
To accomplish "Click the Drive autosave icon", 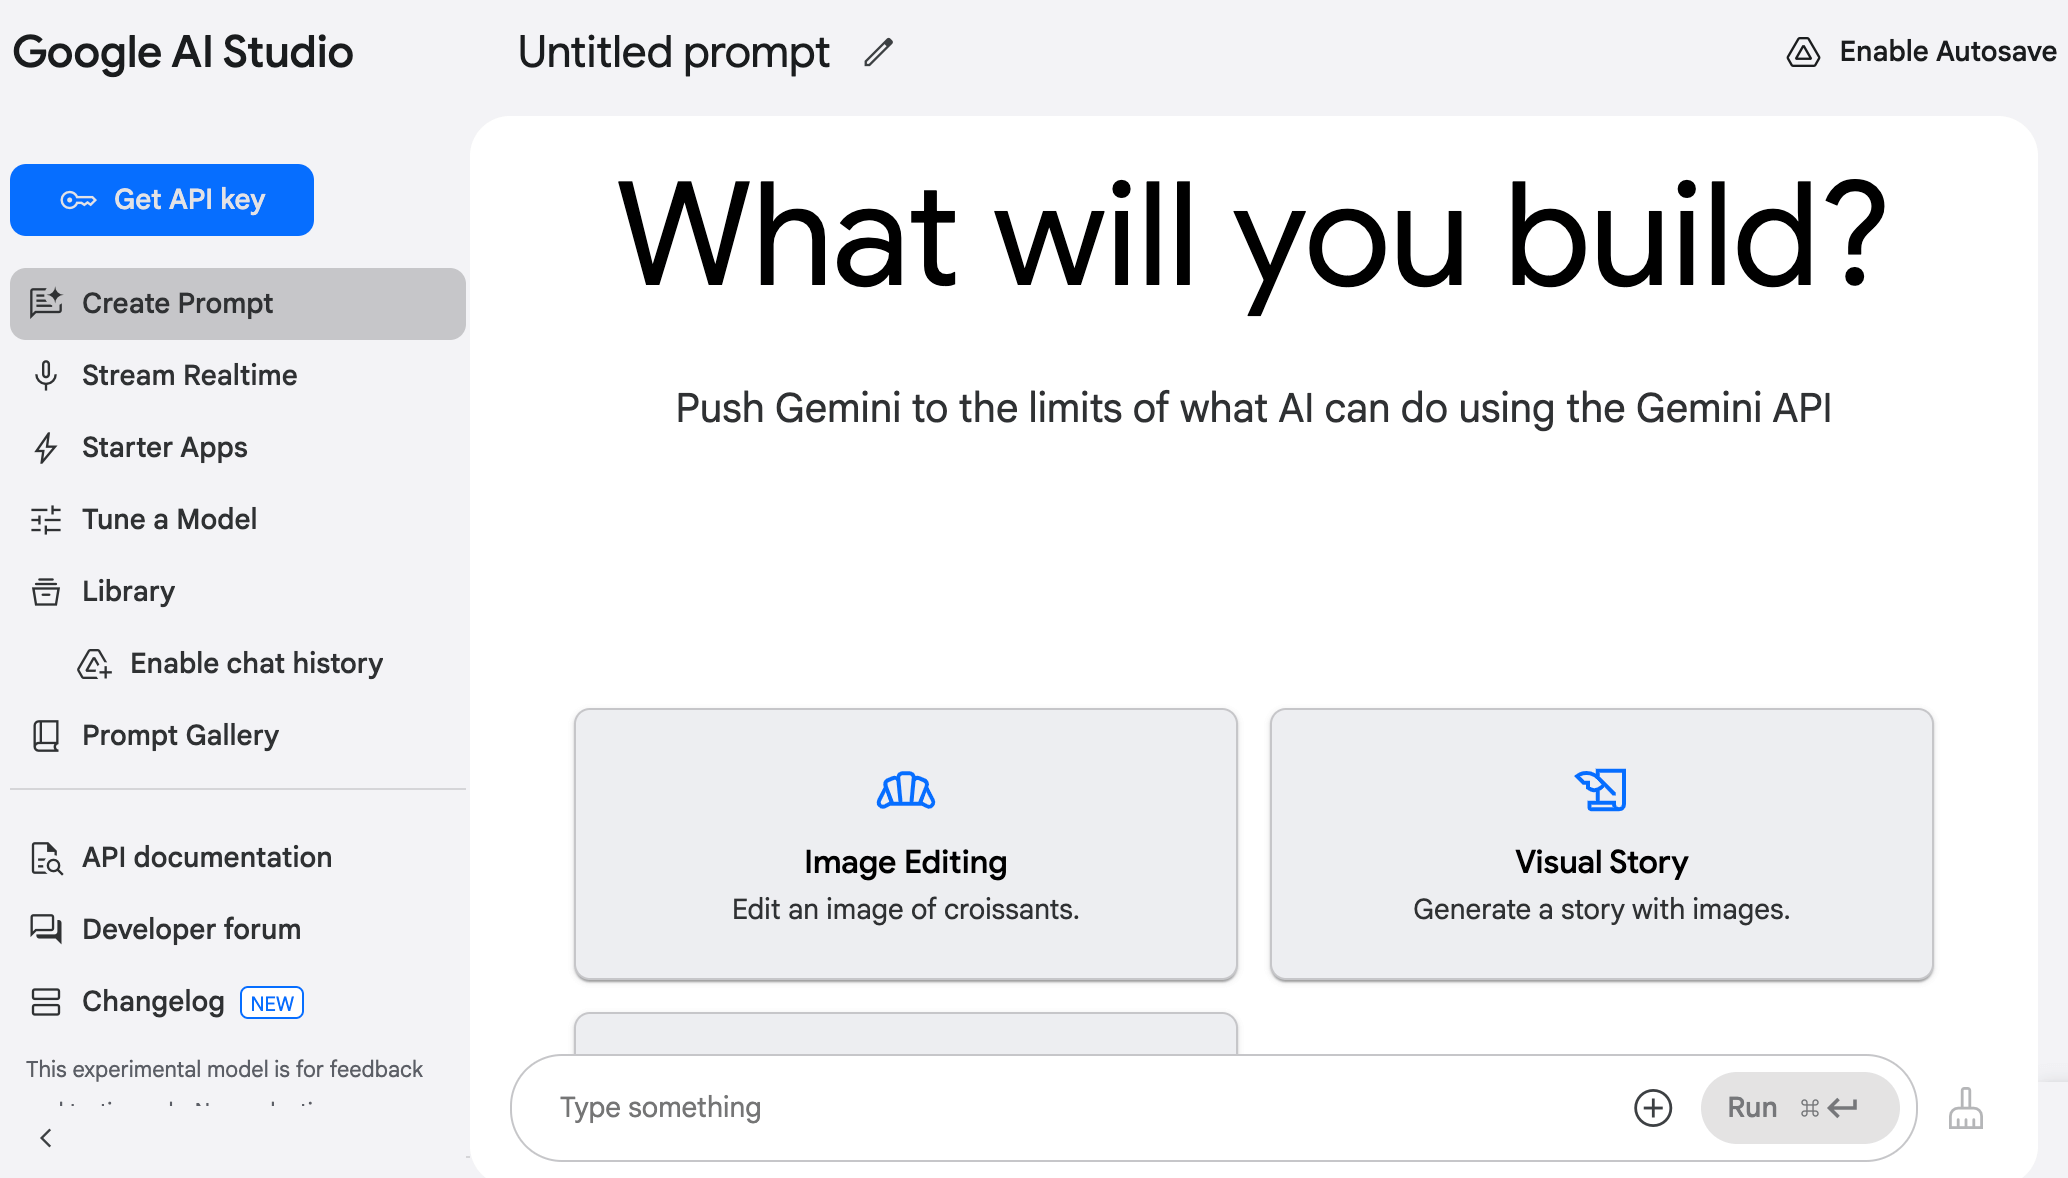I will (1803, 52).
